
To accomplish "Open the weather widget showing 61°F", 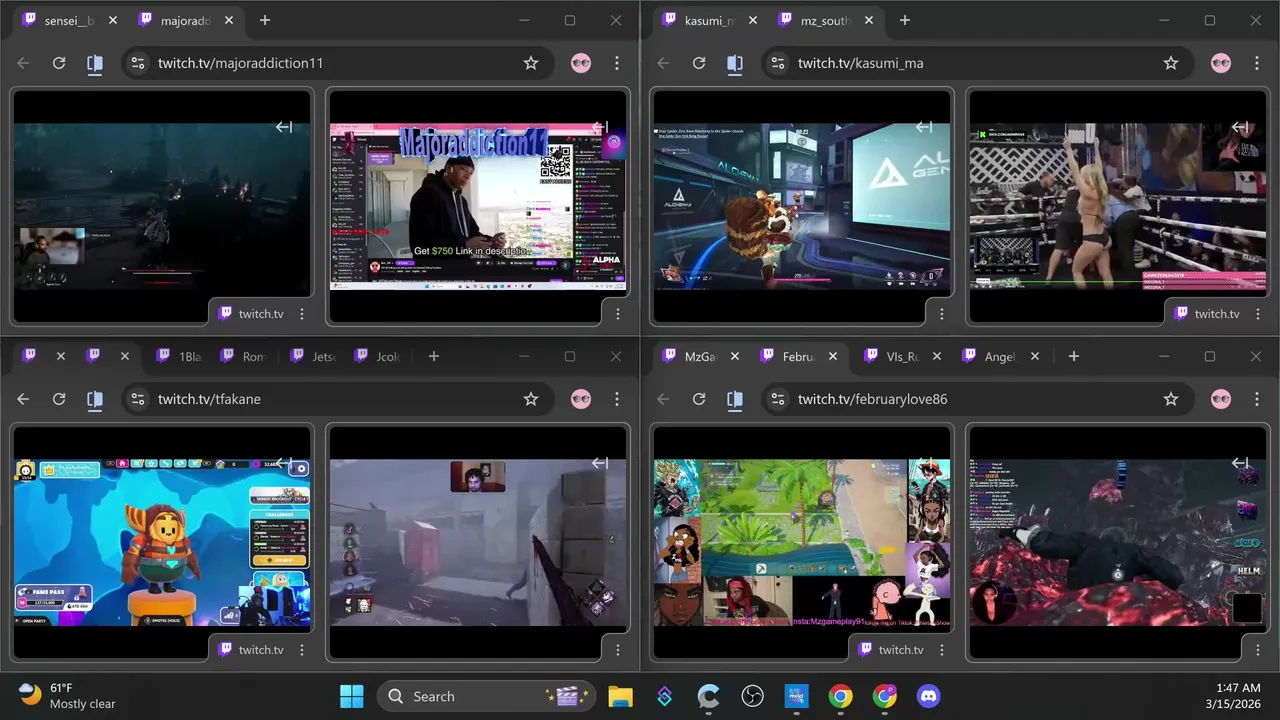I will [68, 696].
